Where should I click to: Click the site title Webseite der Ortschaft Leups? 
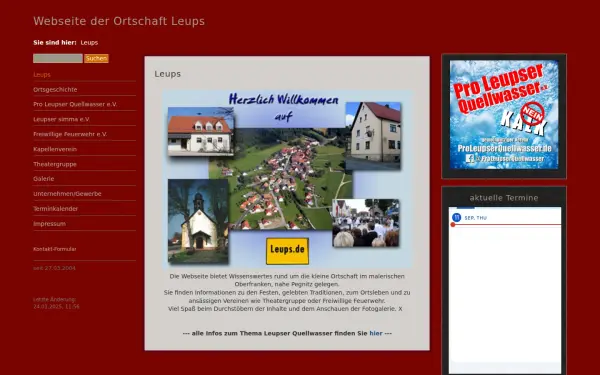click(x=119, y=21)
